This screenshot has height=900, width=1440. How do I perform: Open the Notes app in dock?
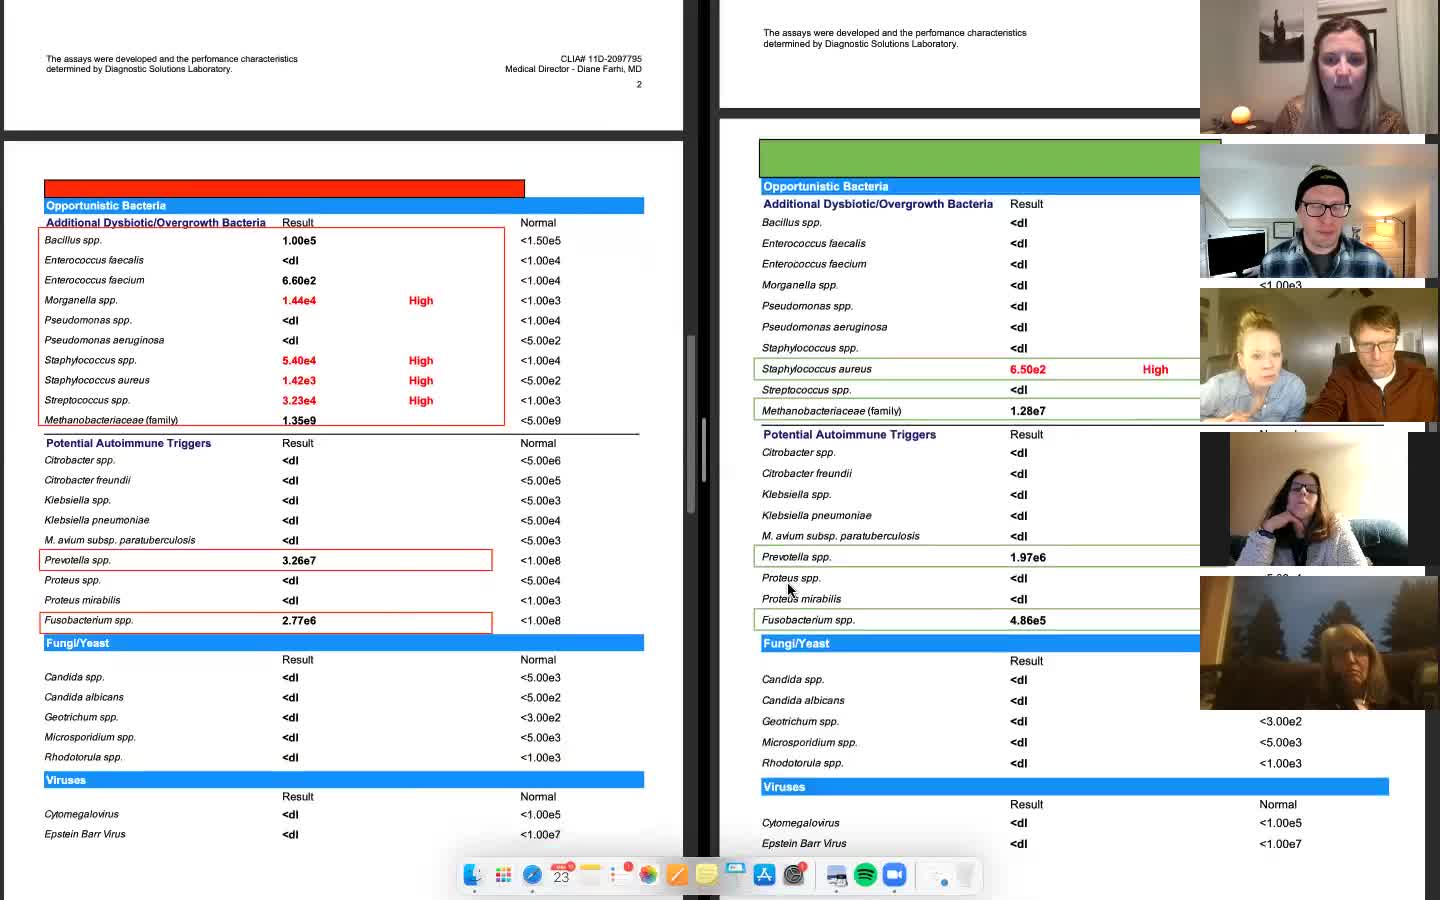pos(590,875)
